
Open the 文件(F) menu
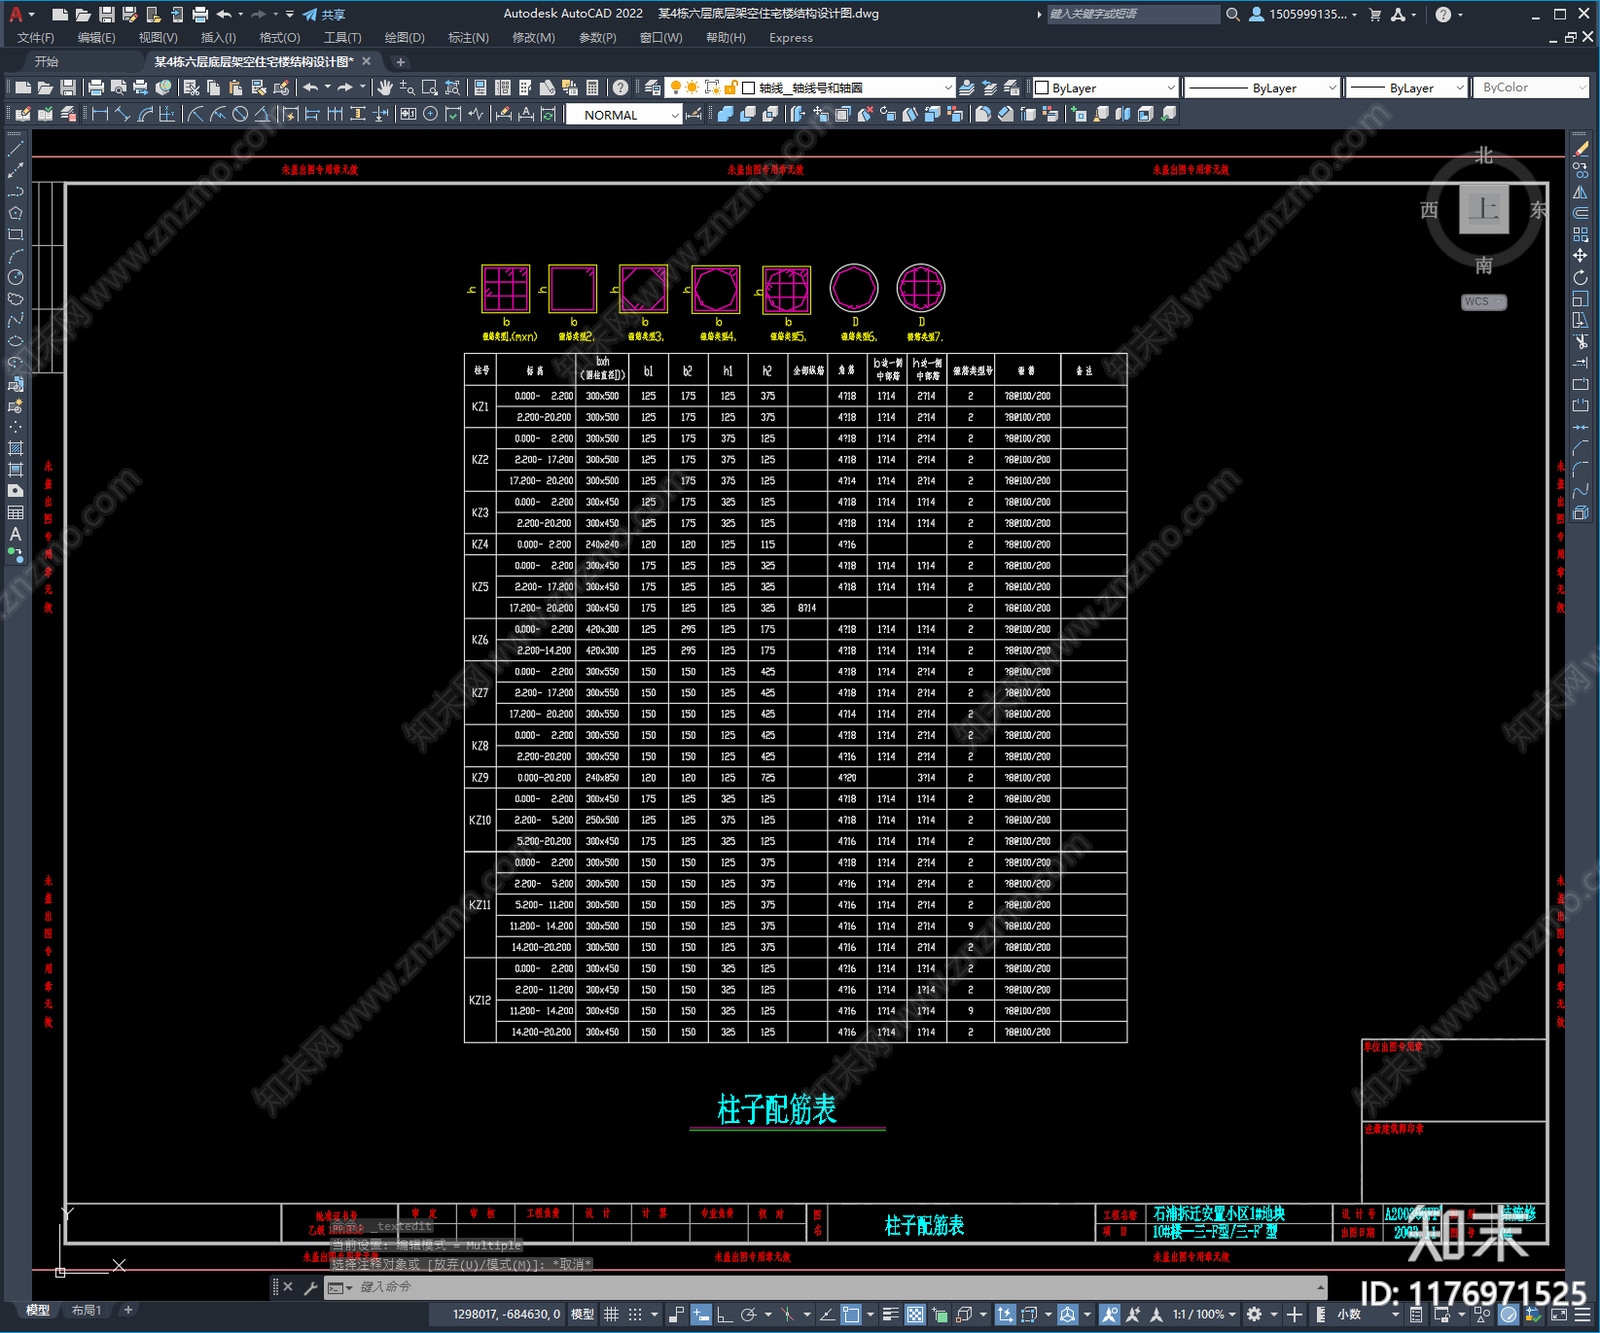36,38
